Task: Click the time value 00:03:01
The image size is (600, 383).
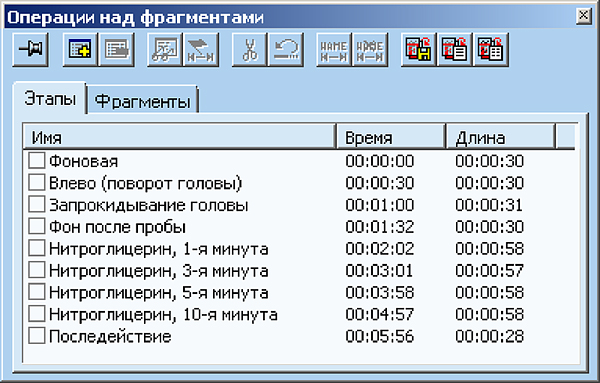Action: point(380,271)
